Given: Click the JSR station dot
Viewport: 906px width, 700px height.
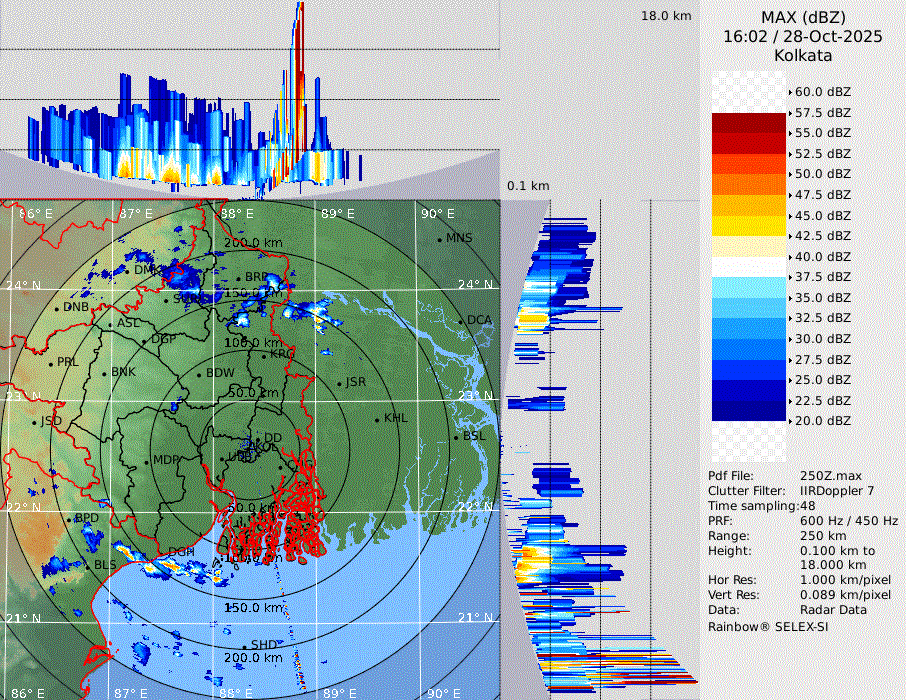Looking at the screenshot, I should tap(340, 383).
